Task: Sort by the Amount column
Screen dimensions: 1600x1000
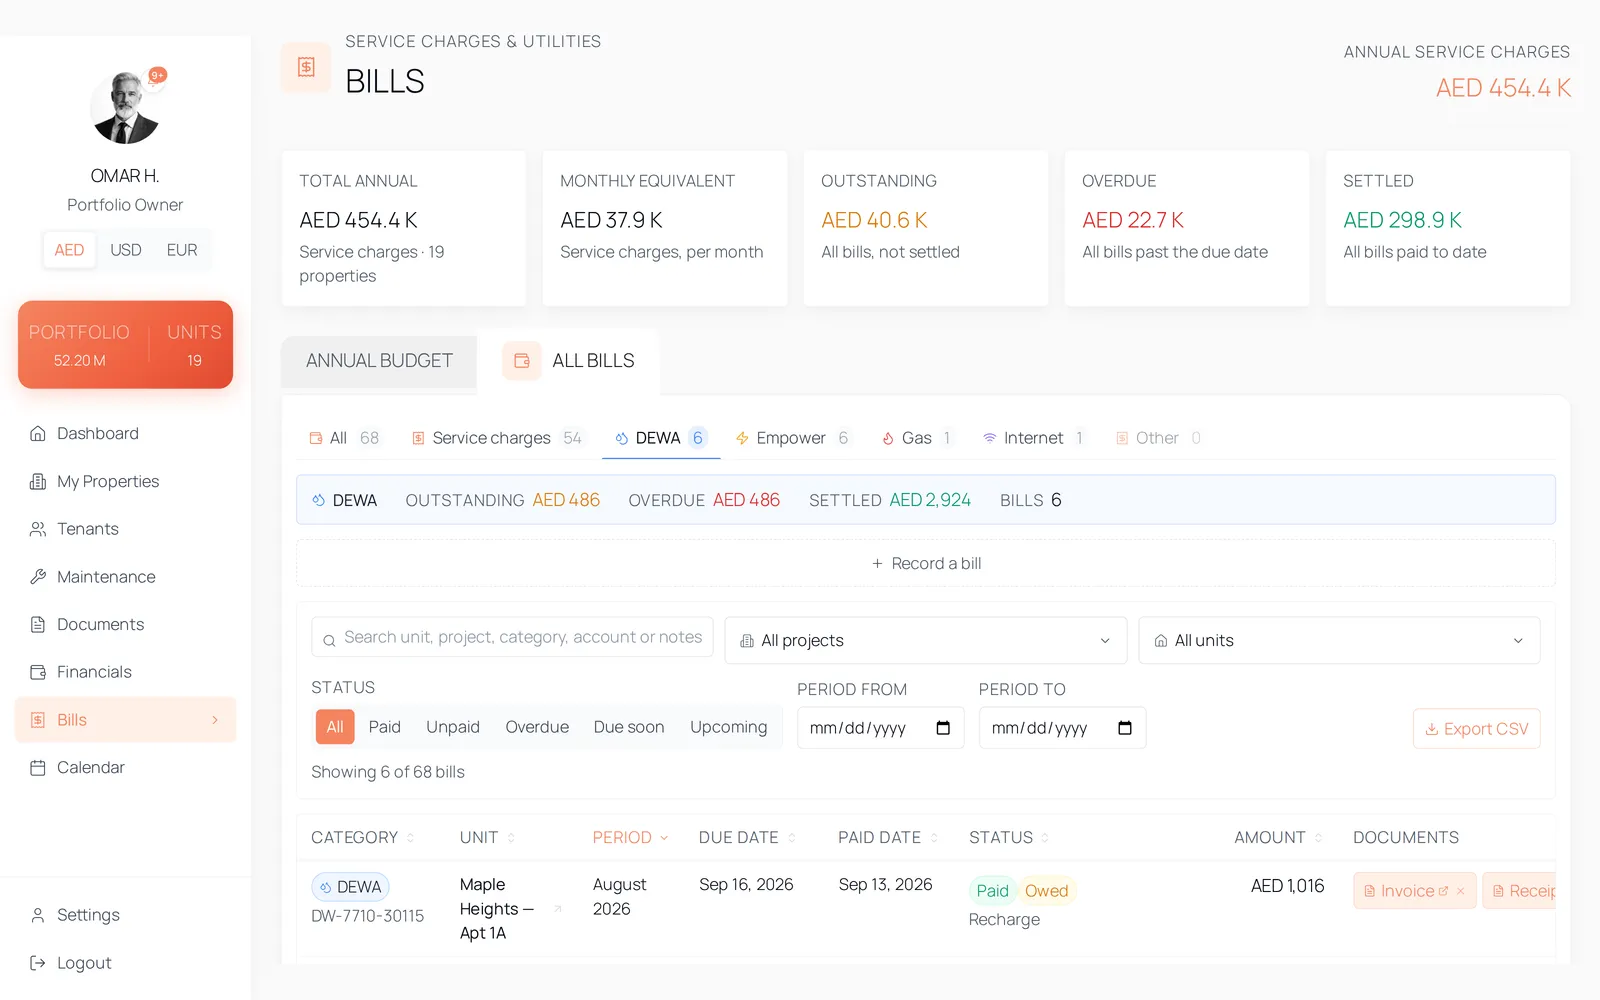Action: pos(1278,838)
